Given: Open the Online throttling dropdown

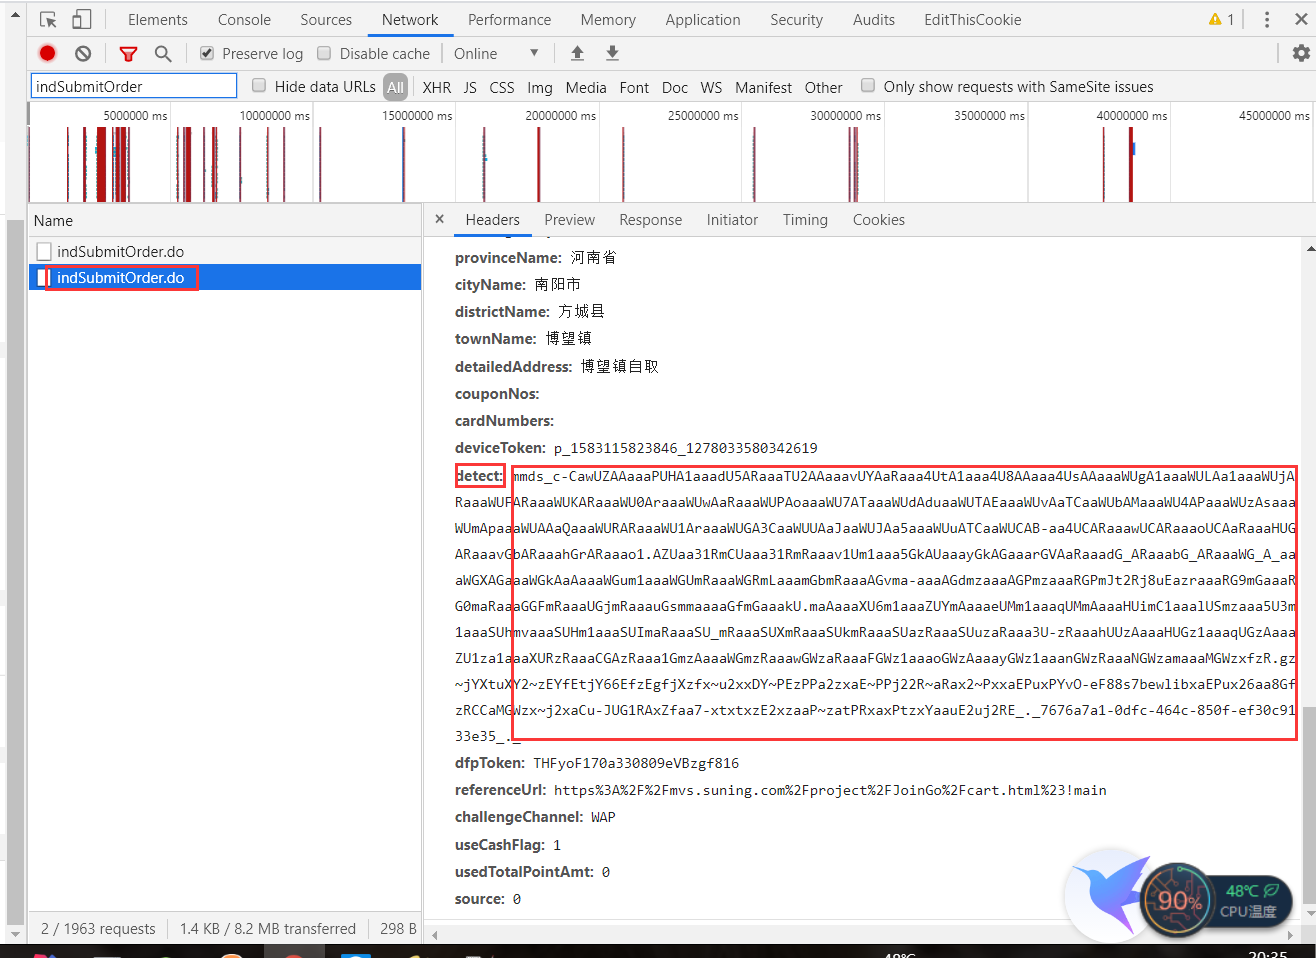Looking at the screenshot, I should pyautogui.click(x=497, y=53).
